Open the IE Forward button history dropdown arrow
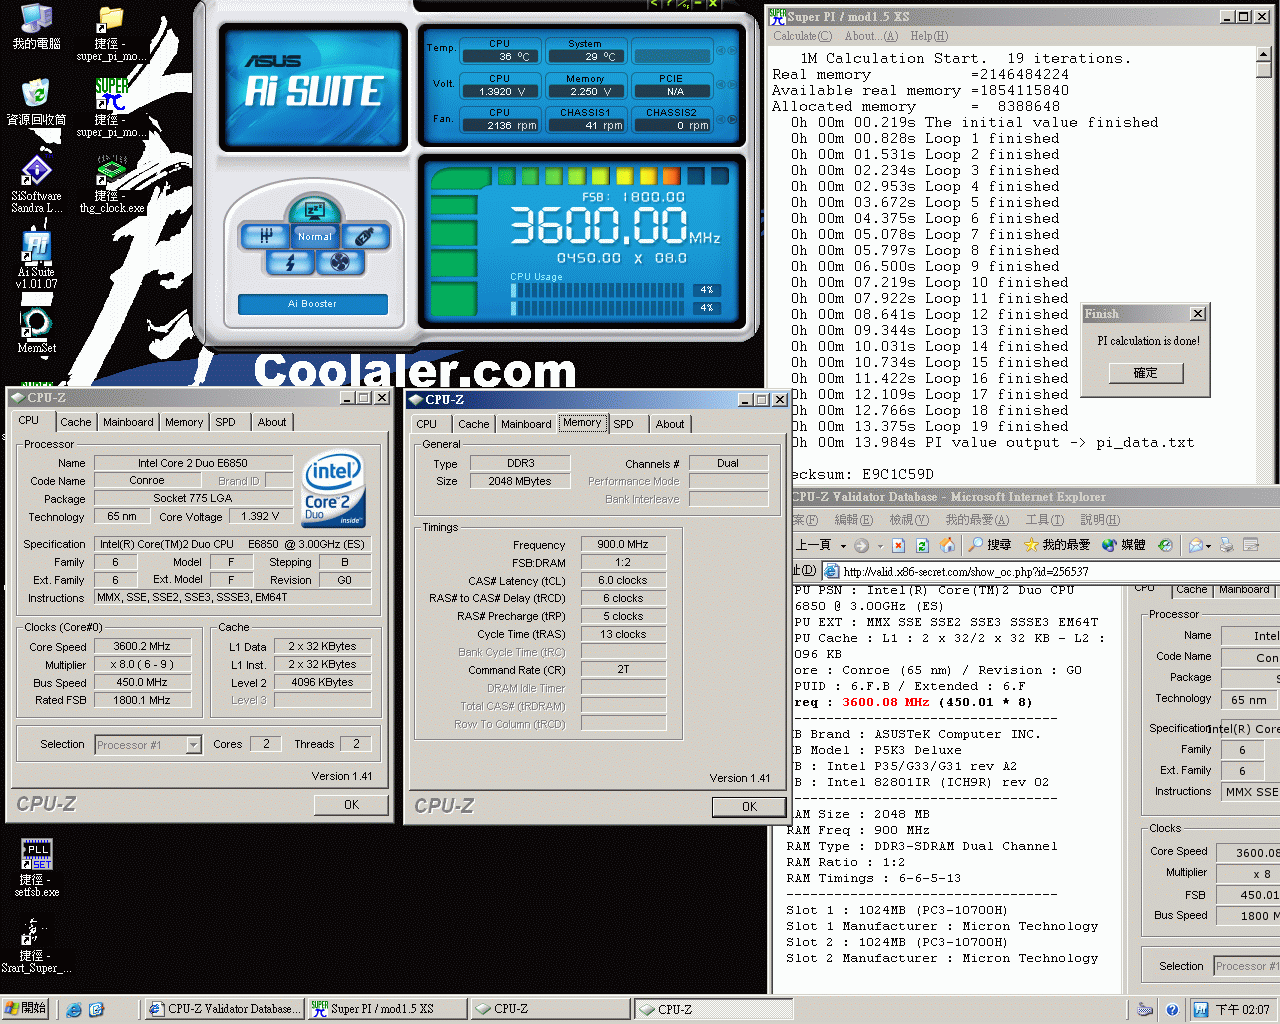The height and width of the screenshot is (1024, 1280). (x=879, y=545)
